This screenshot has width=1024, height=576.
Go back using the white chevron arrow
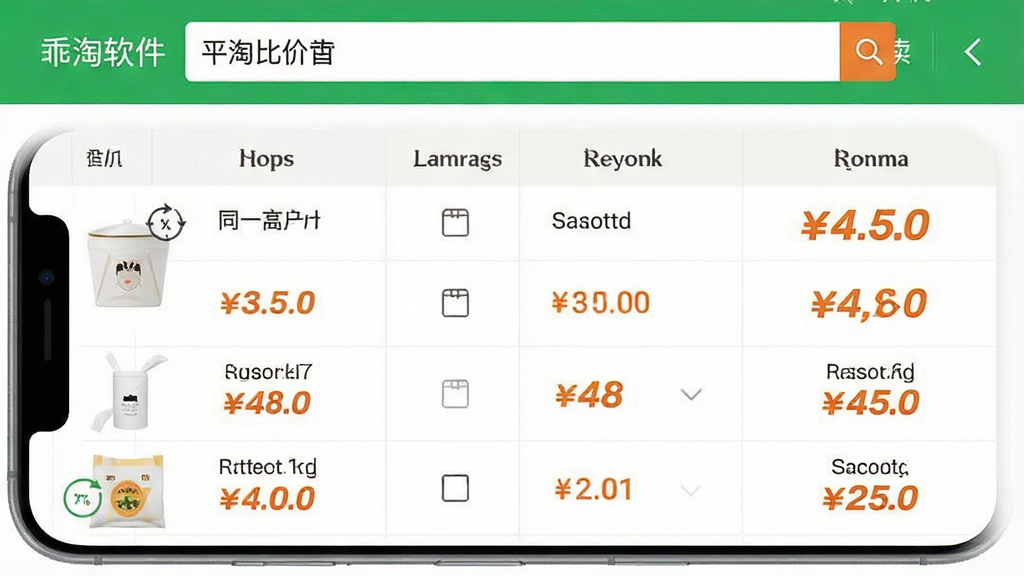pyautogui.click(x=972, y=52)
